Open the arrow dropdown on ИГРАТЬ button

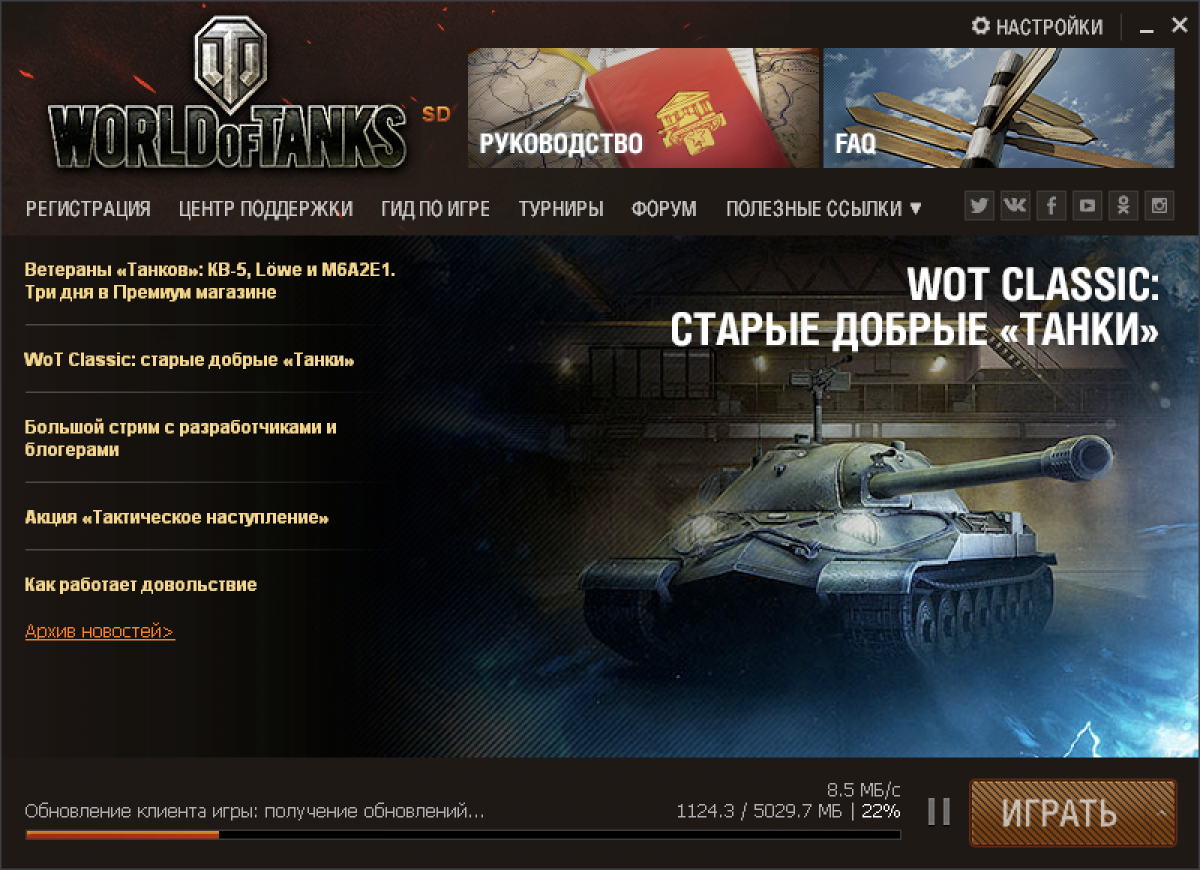point(1161,813)
